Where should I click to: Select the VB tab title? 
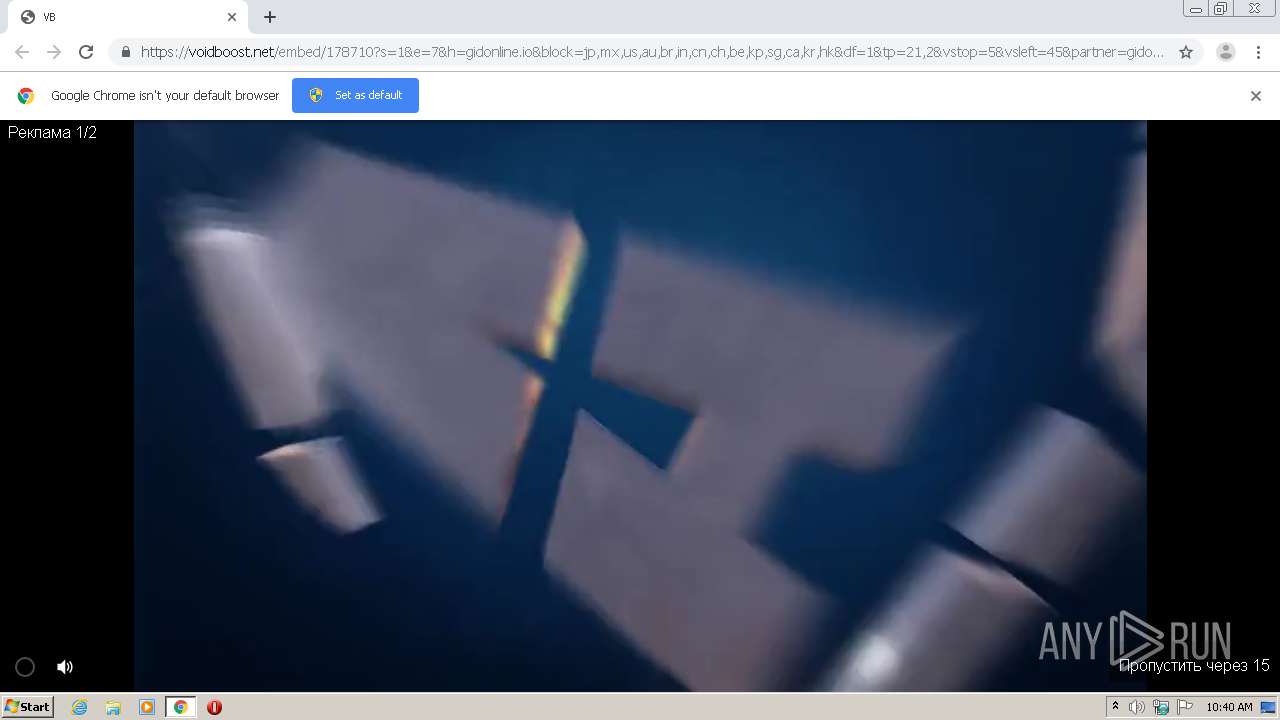49,17
